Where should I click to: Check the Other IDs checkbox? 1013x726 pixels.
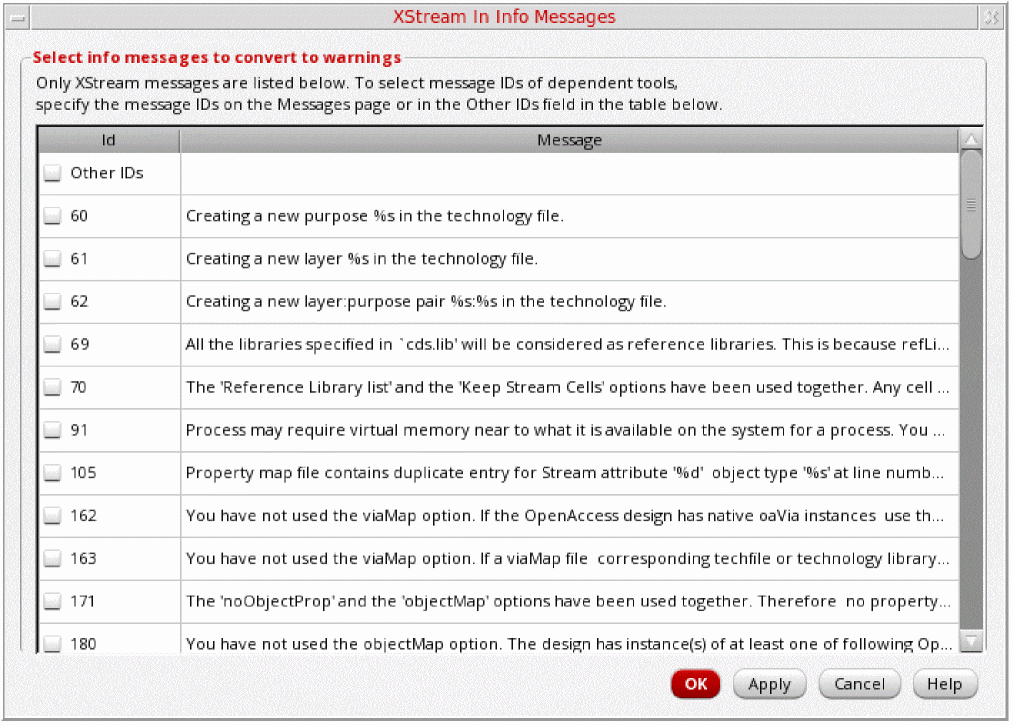pos(52,173)
